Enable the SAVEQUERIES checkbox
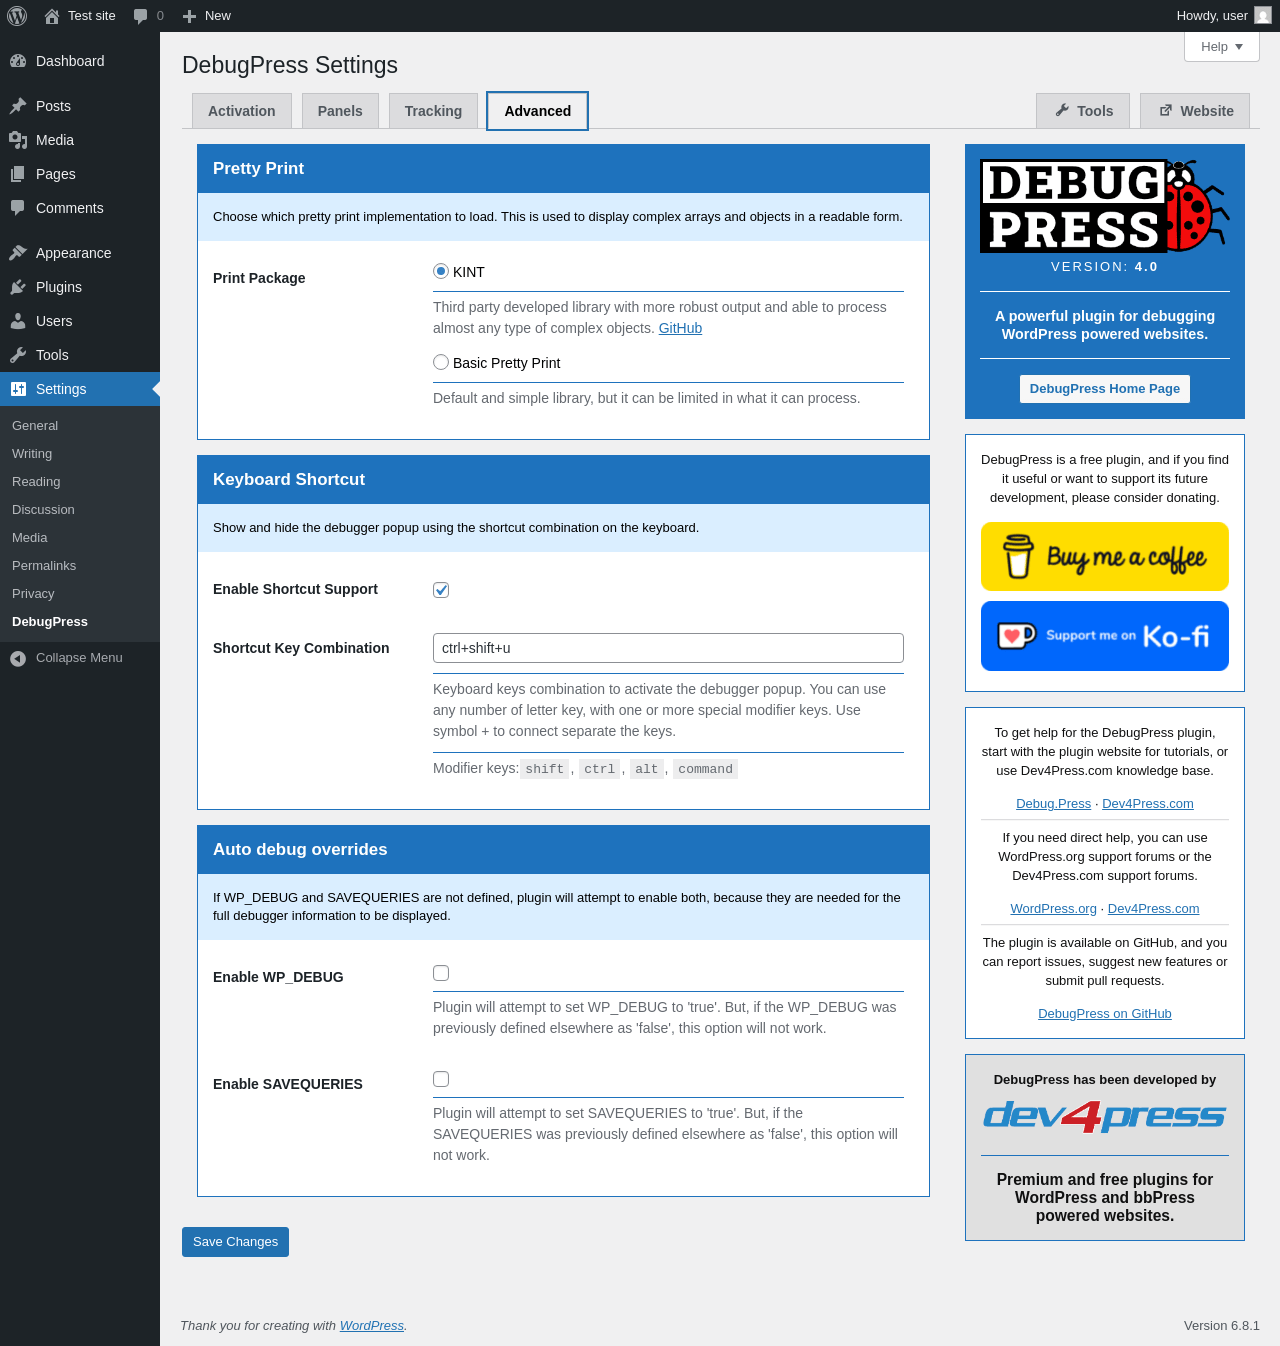 point(441,1079)
